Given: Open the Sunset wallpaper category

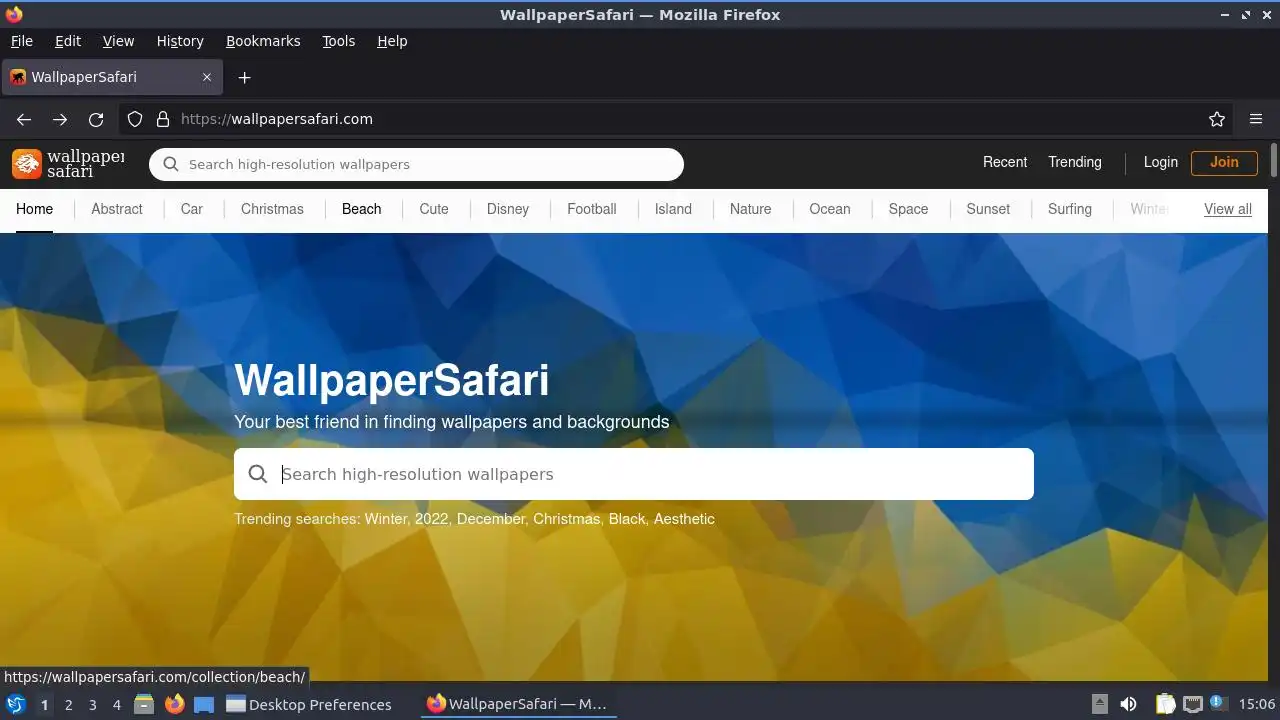Looking at the screenshot, I should point(988,209).
